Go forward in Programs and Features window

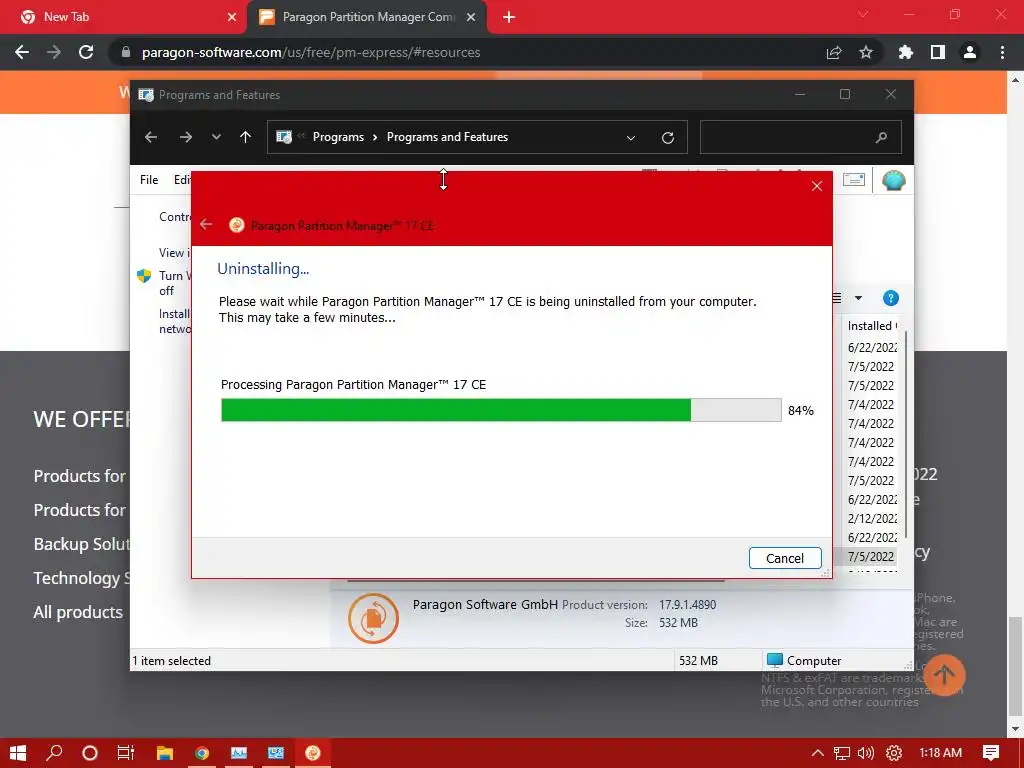coord(186,137)
